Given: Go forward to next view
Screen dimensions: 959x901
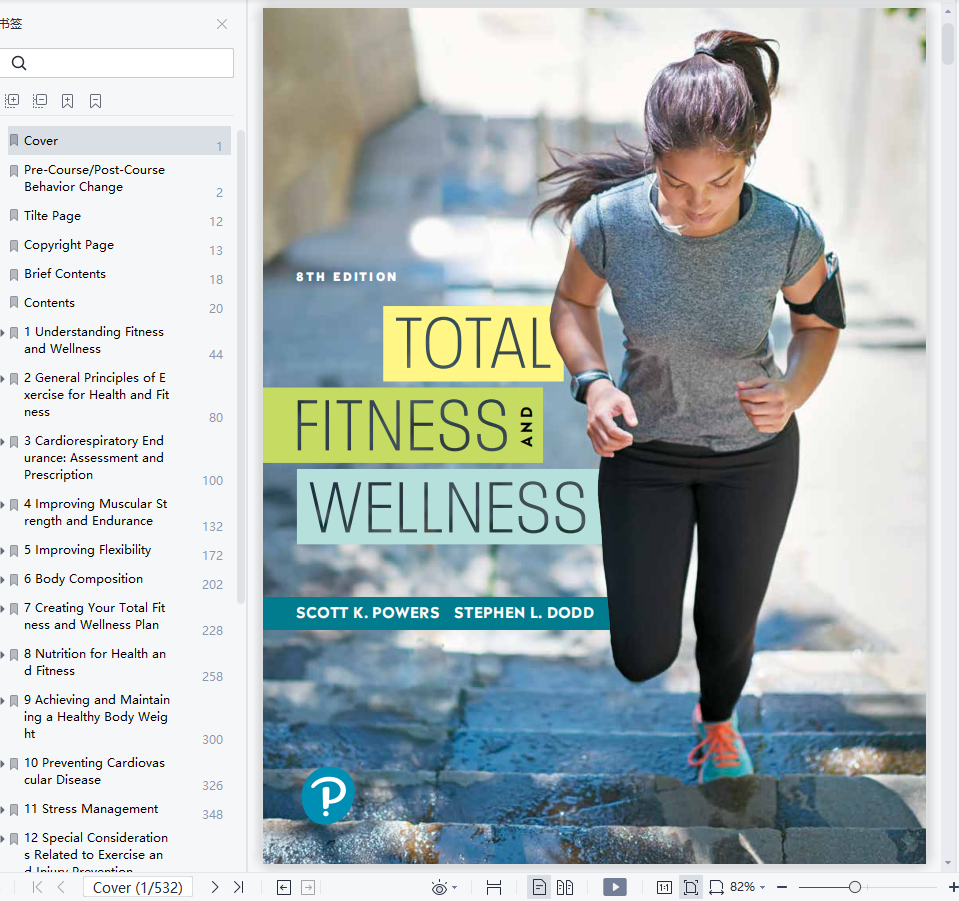Looking at the screenshot, I should pos(308,888).
